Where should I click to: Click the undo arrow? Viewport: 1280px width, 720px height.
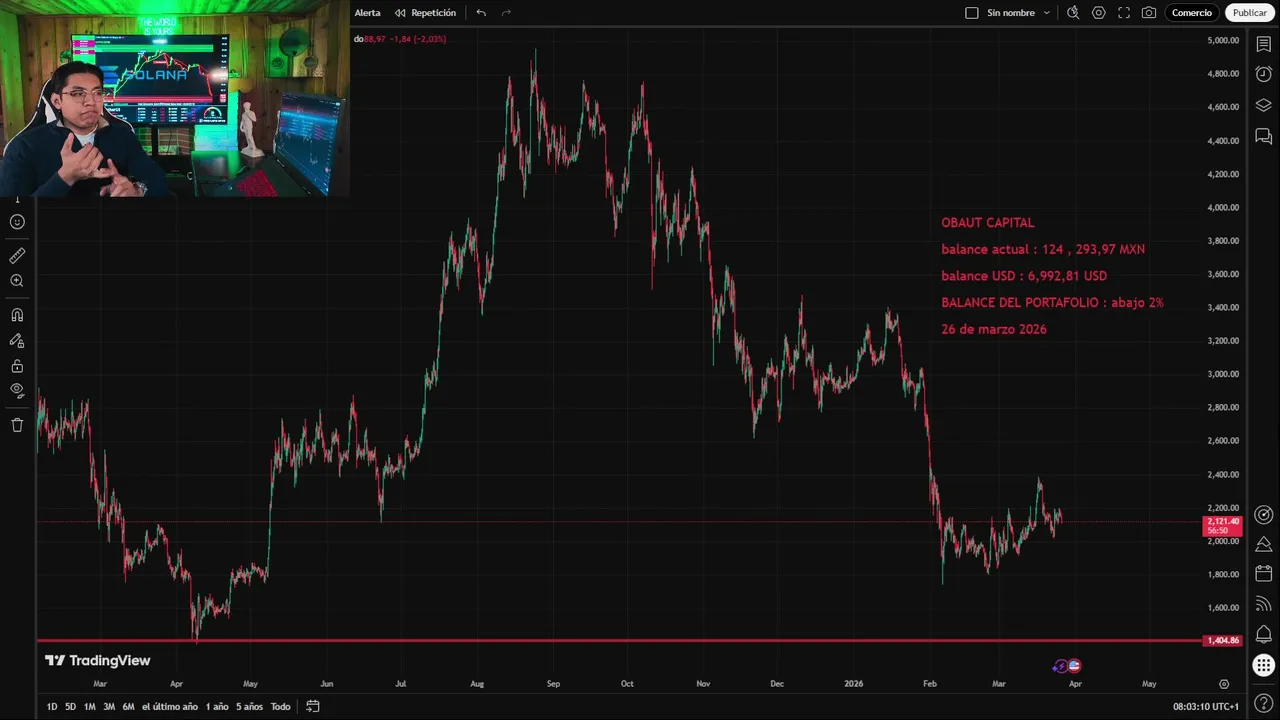tap(481, 13)
